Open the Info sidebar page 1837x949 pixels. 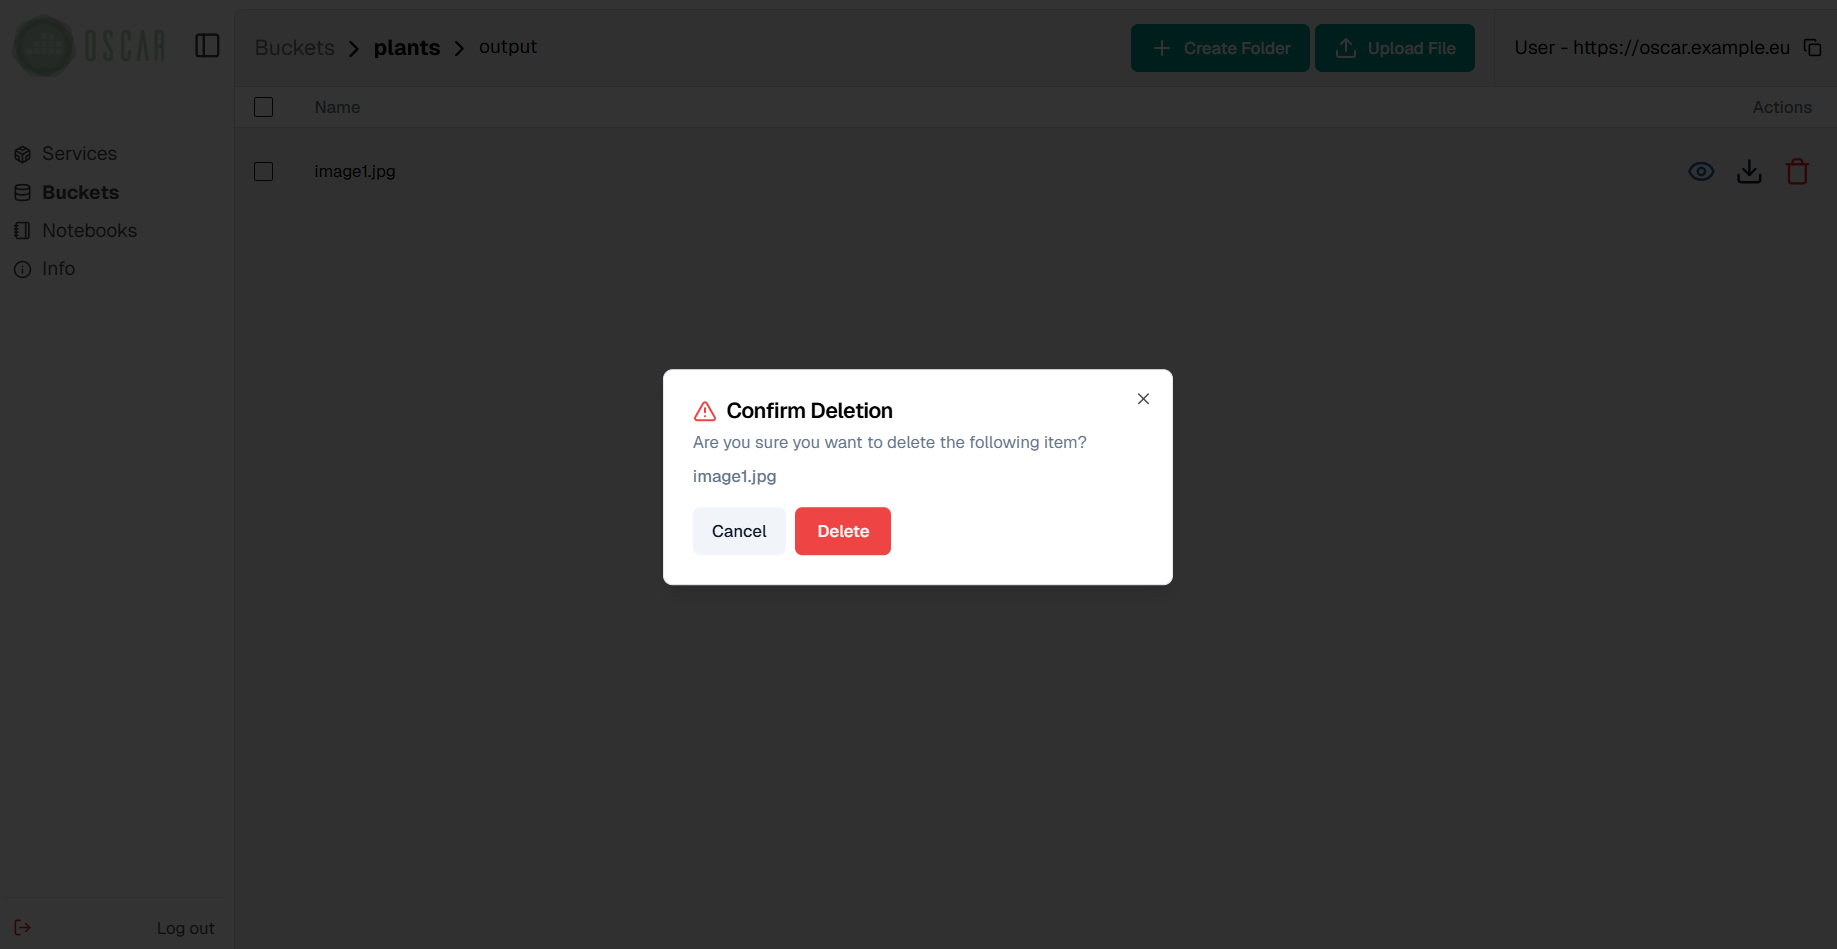(x=58, y=269)
